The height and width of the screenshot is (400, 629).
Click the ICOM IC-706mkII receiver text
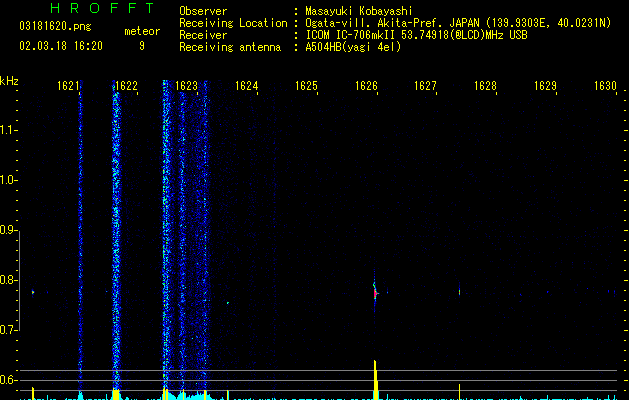pyautogui.click(x=416, y=35)
